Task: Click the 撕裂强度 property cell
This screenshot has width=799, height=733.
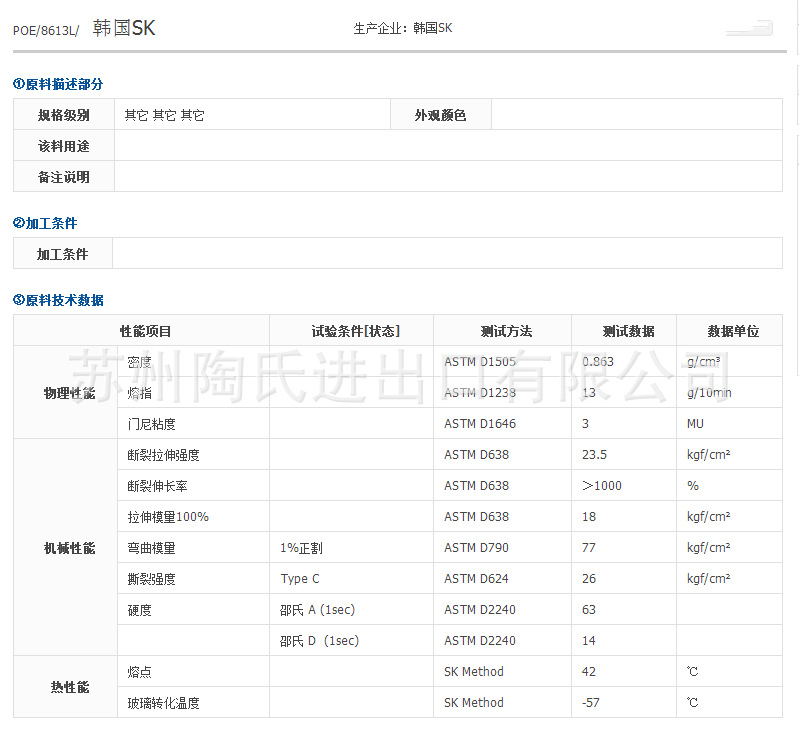Action: click(194, 579)
